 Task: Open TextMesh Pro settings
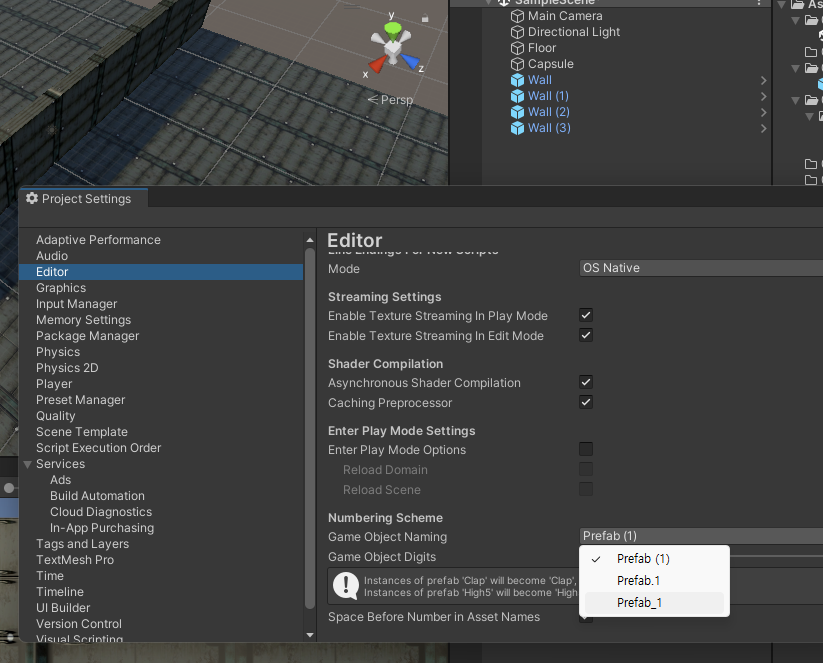75,560
